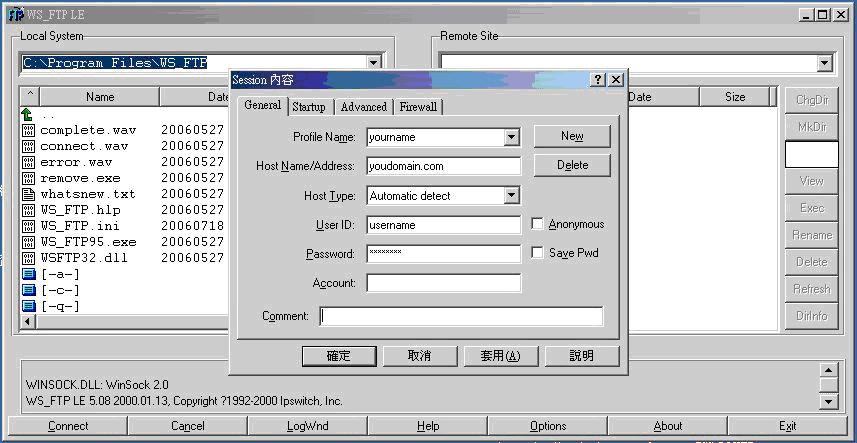
Task: Click the error.wav file icon
Action: coord(28,162)
